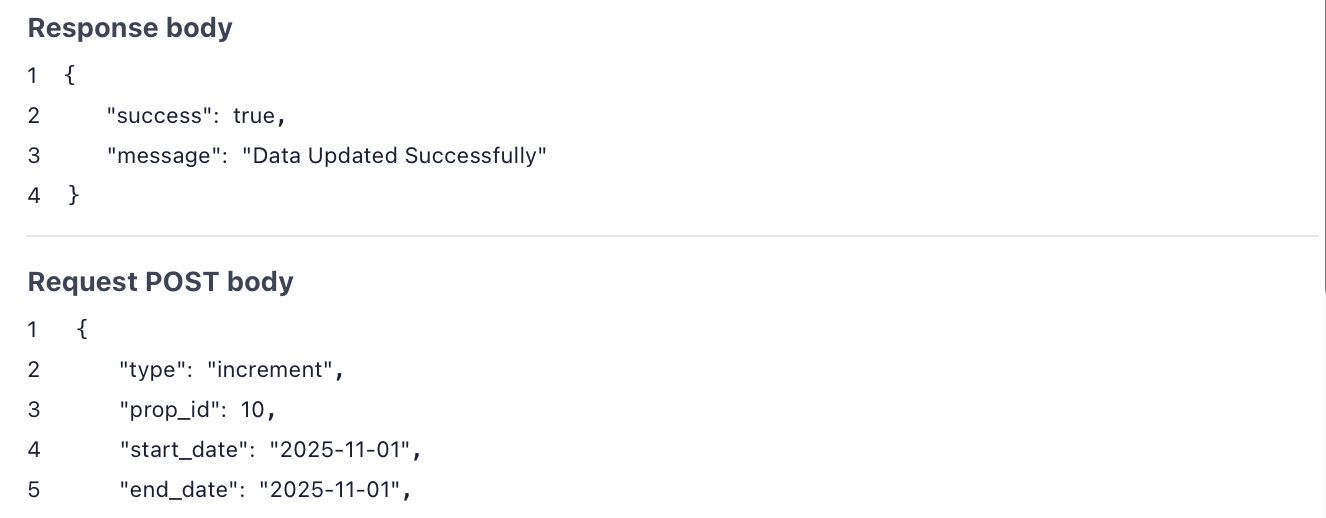This screenshot has height=518, width=1326.
Task: Click the opening brace in Request POST body
Action: click(81, 329)
